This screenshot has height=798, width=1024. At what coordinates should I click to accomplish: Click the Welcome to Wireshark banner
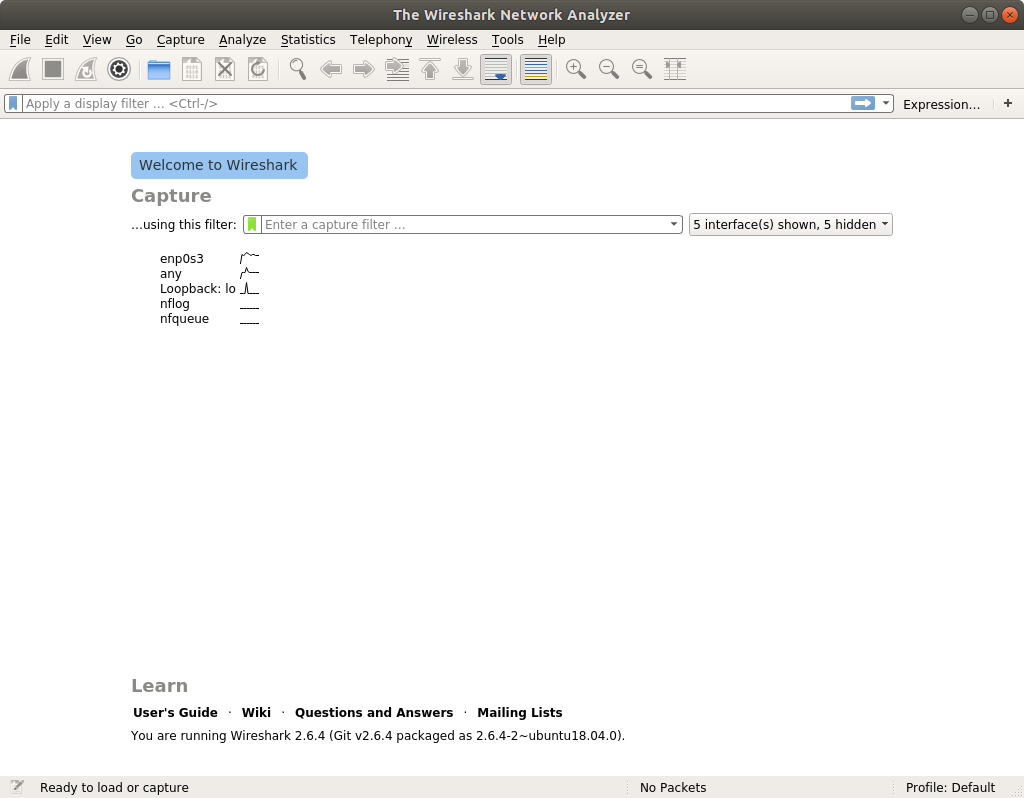[x=219, y=165]
